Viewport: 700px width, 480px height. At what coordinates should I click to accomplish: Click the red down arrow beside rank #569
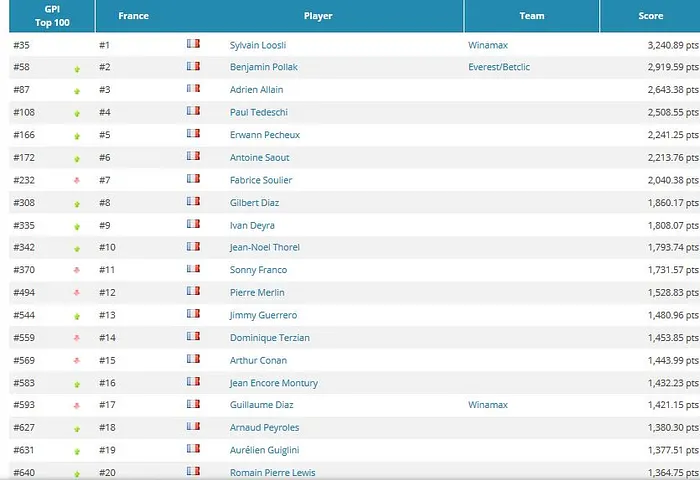click(77, 361)
